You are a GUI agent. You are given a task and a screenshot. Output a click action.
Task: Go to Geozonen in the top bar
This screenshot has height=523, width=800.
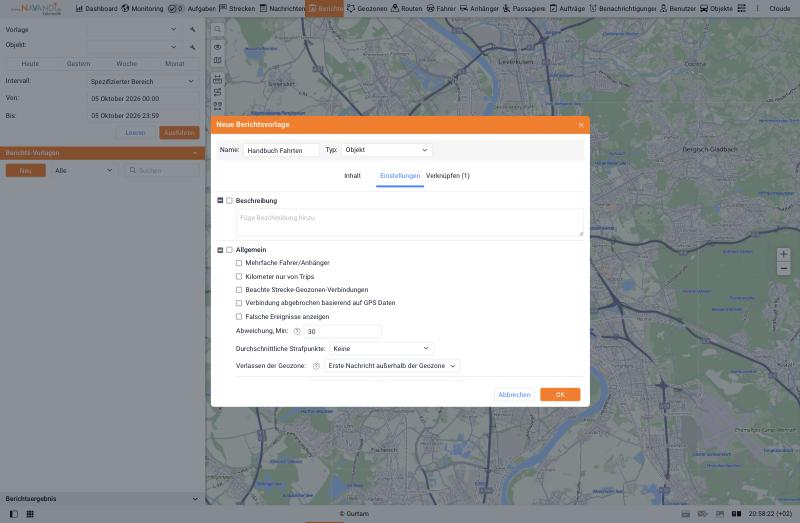(367, 8)
